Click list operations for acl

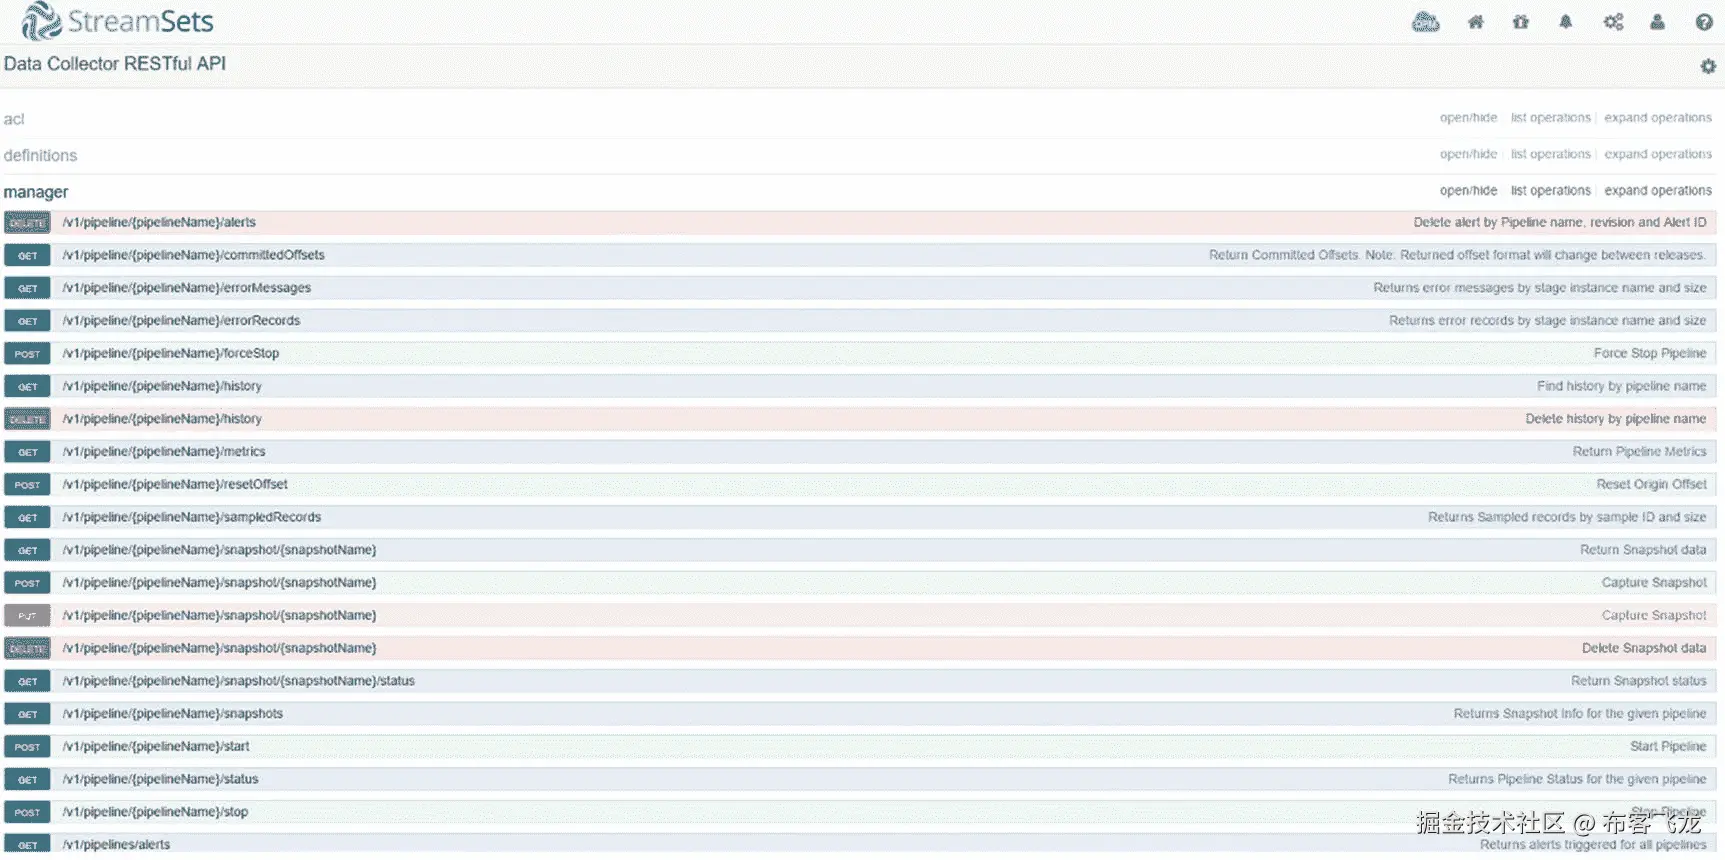[x=1550, y=118]
